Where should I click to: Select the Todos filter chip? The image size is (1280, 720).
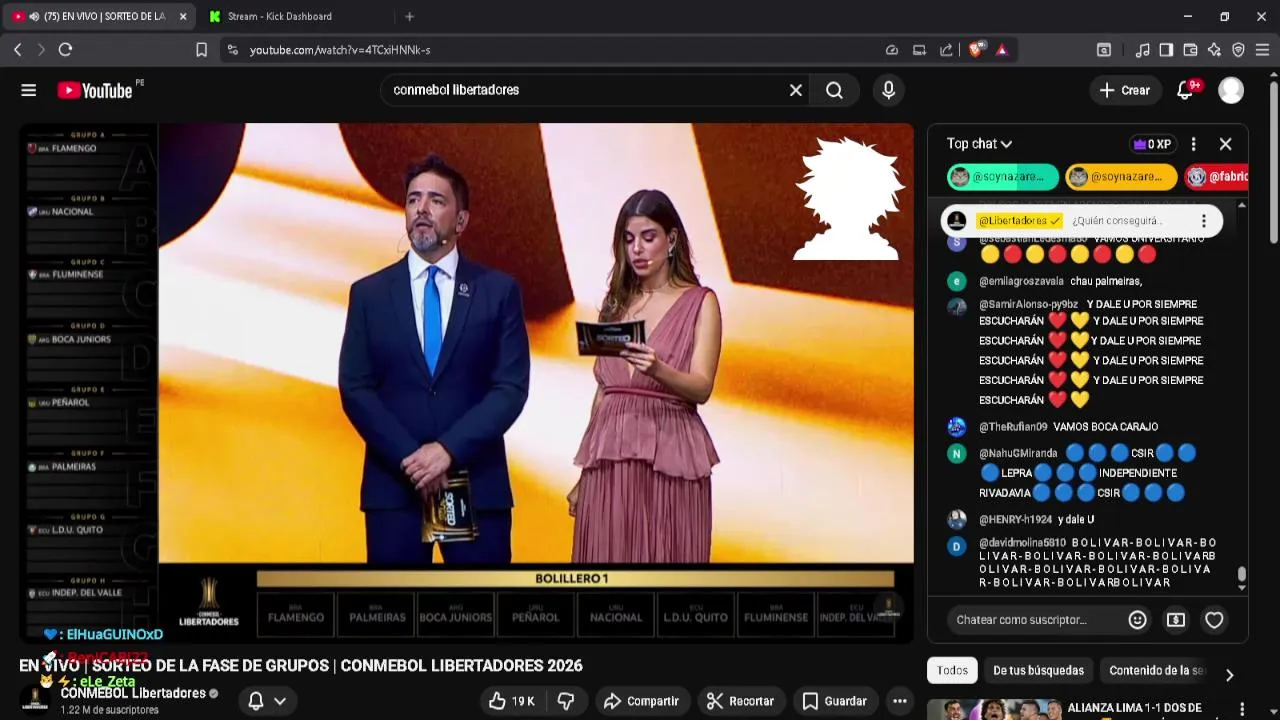pyautogui.click(x=952, y=670)
